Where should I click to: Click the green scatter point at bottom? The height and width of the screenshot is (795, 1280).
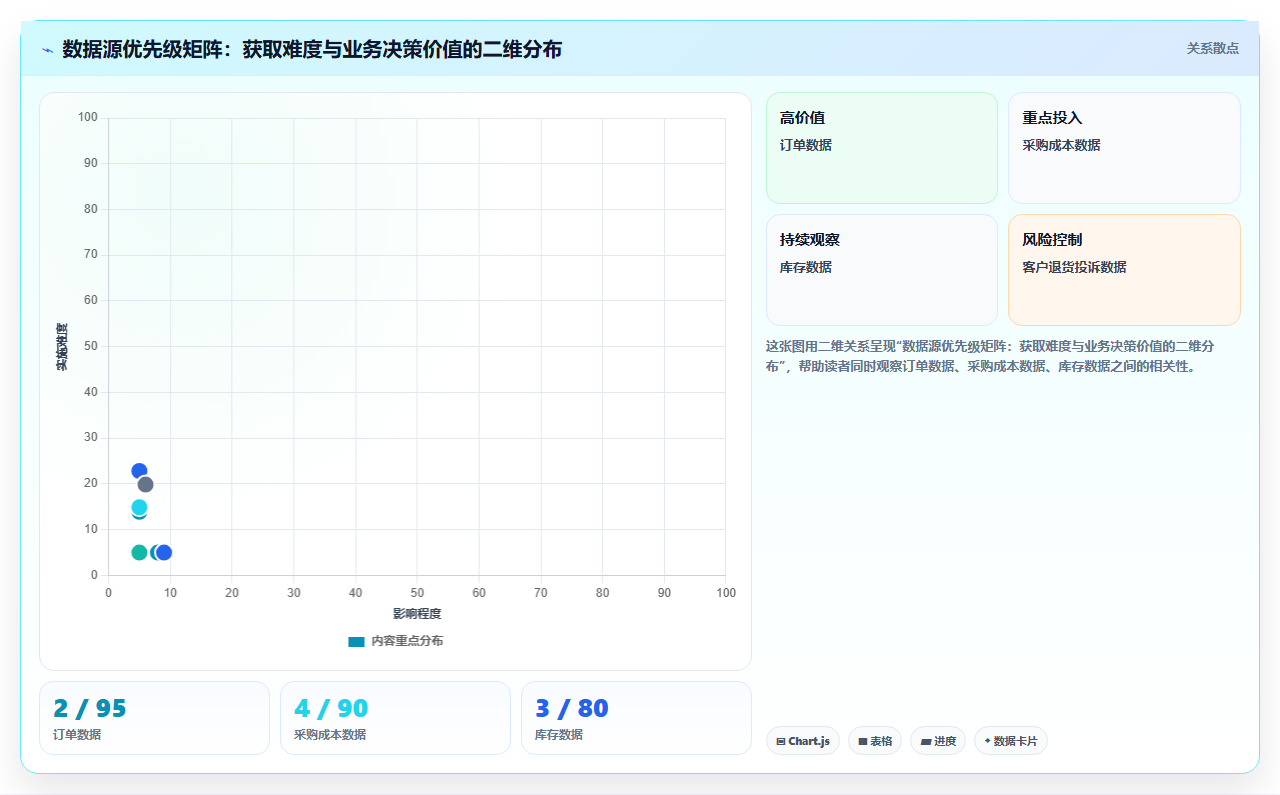(139, 552)
